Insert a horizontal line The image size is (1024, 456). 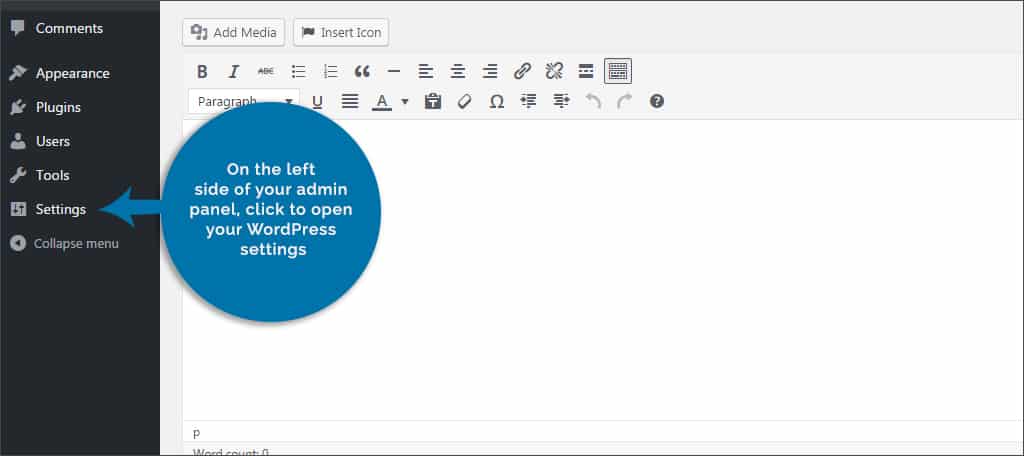[x=394, y=71]
